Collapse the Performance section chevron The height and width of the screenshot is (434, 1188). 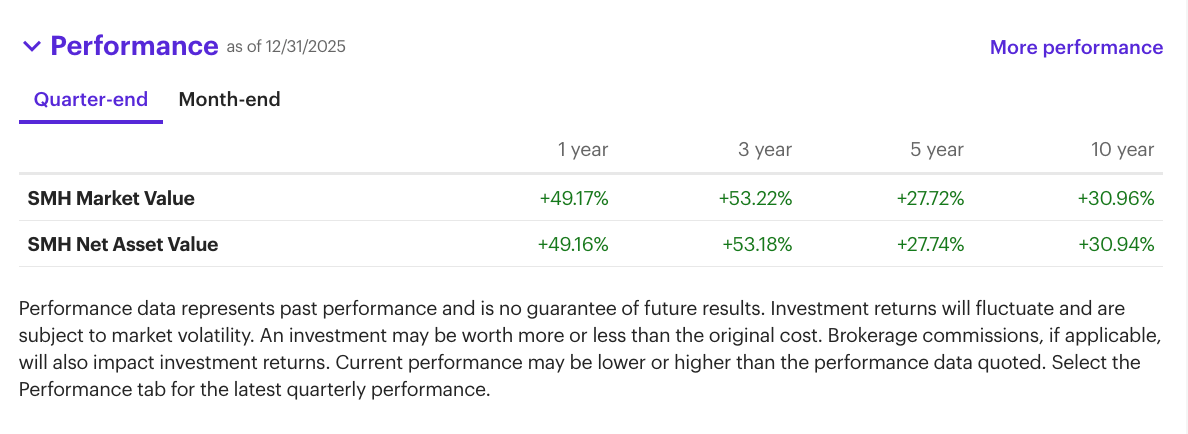32,46
